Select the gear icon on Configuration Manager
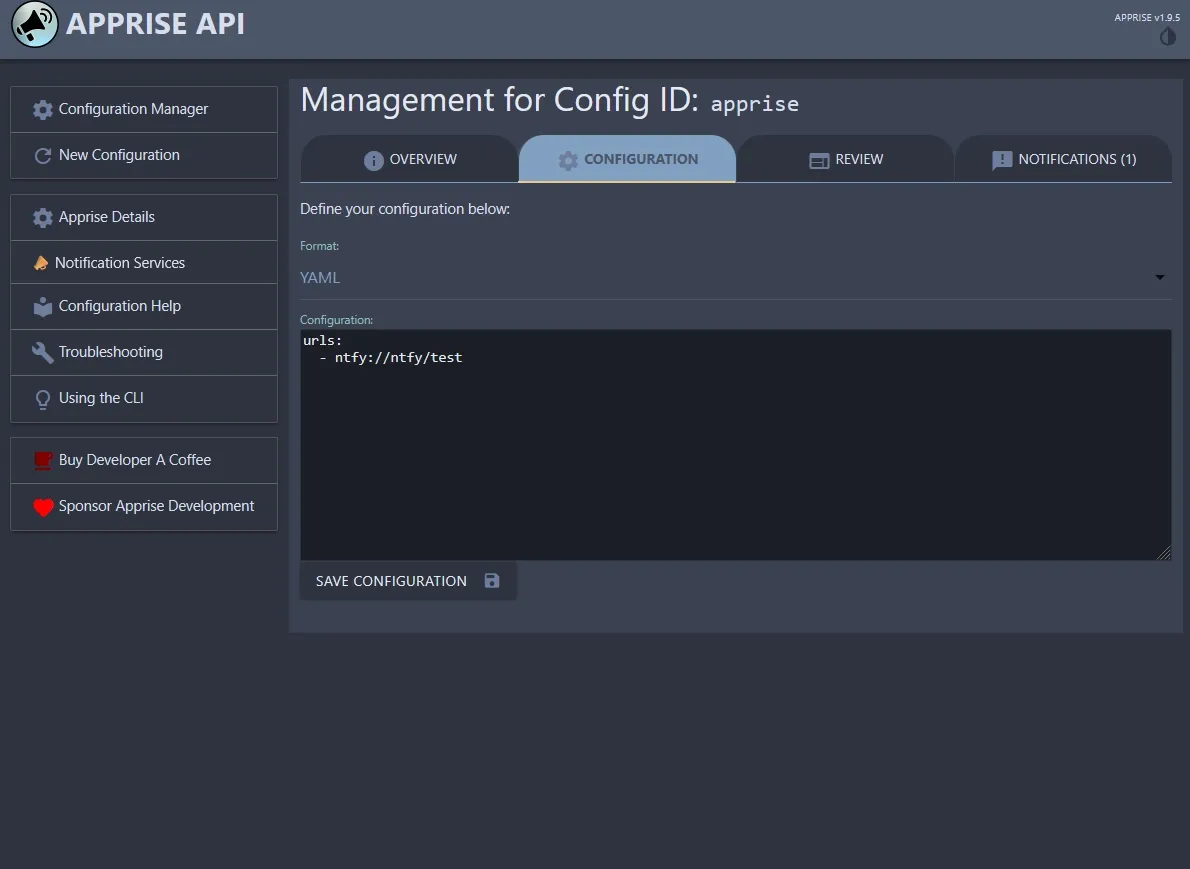The image size is (1190, 869). (42, 109)
